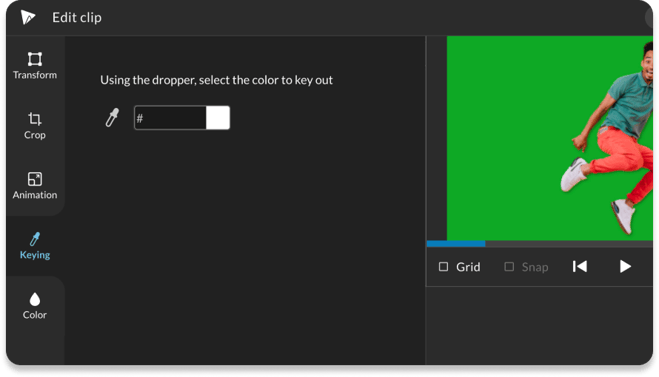Toggle the Snap checkbox

509,267
